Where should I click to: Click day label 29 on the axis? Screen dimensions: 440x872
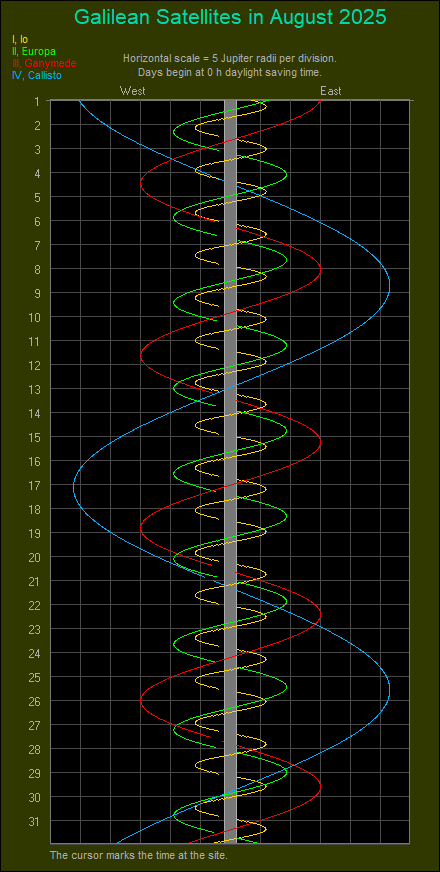pos(34,773)
